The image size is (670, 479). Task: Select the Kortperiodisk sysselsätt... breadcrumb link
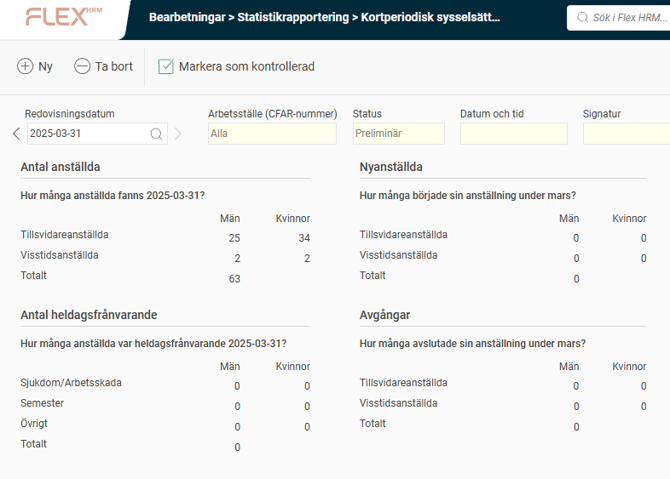click(431, 18)
